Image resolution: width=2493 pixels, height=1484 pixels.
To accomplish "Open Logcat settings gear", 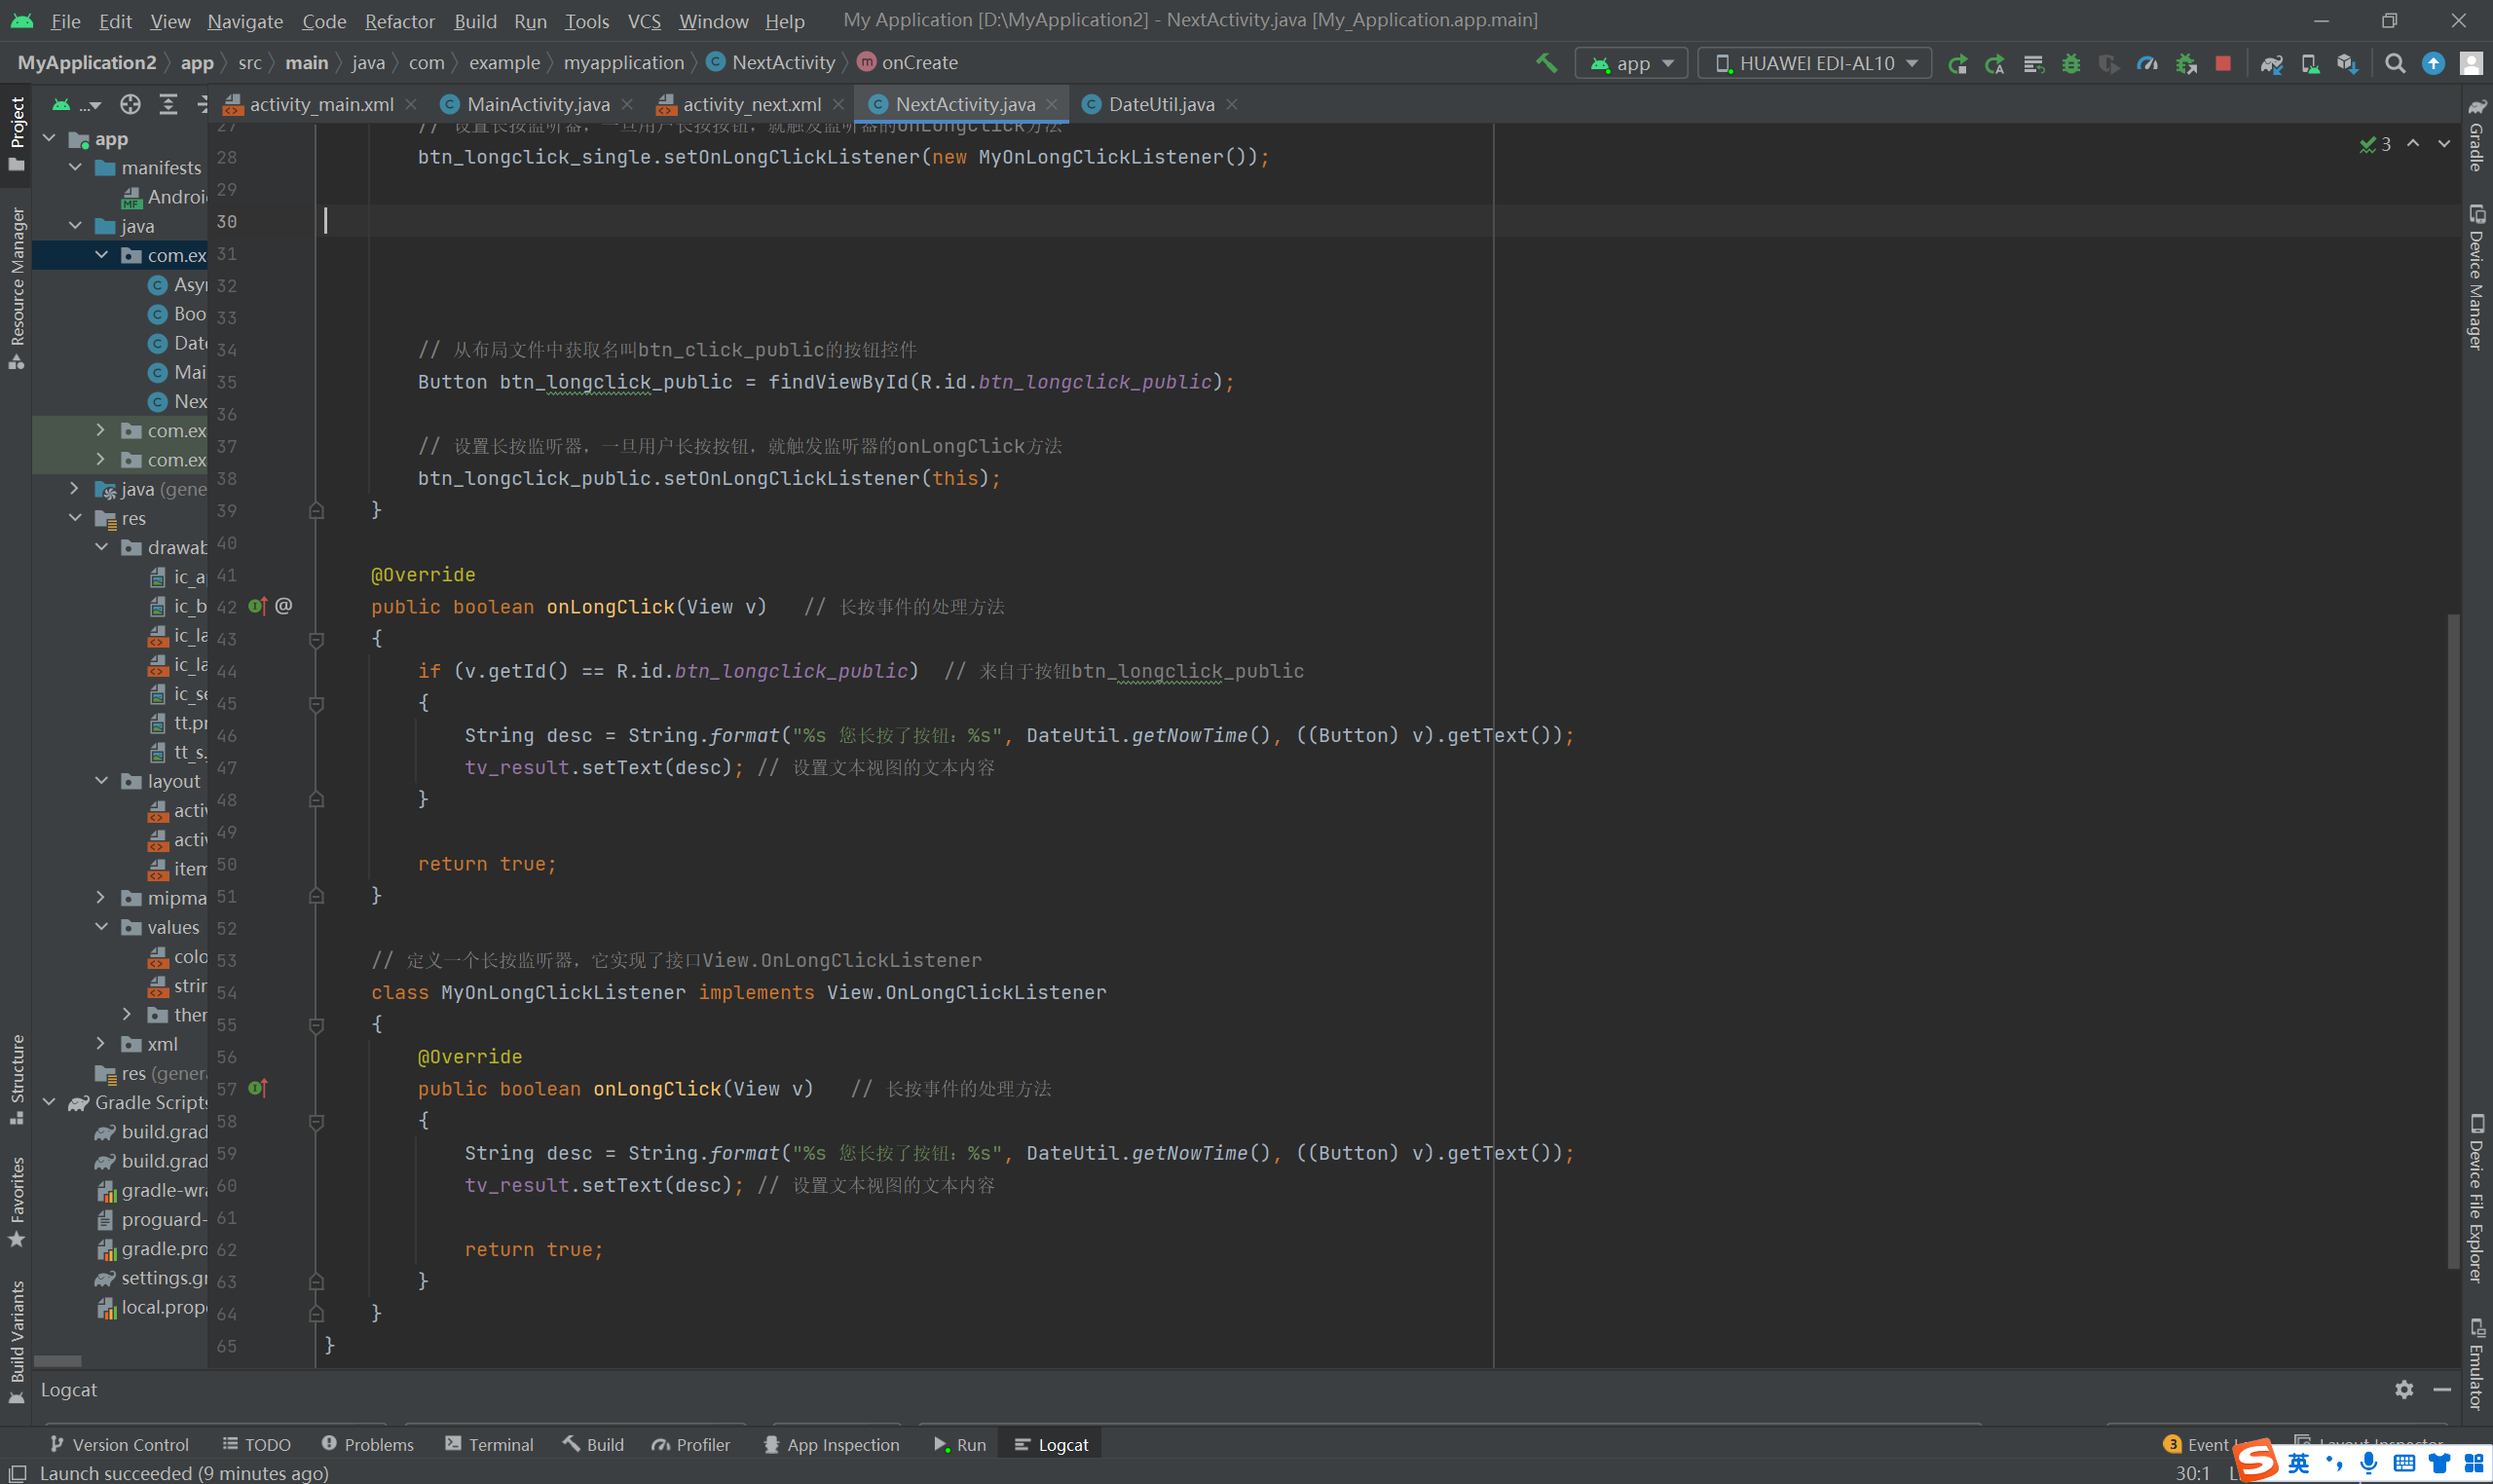I will point(2404,1389).
